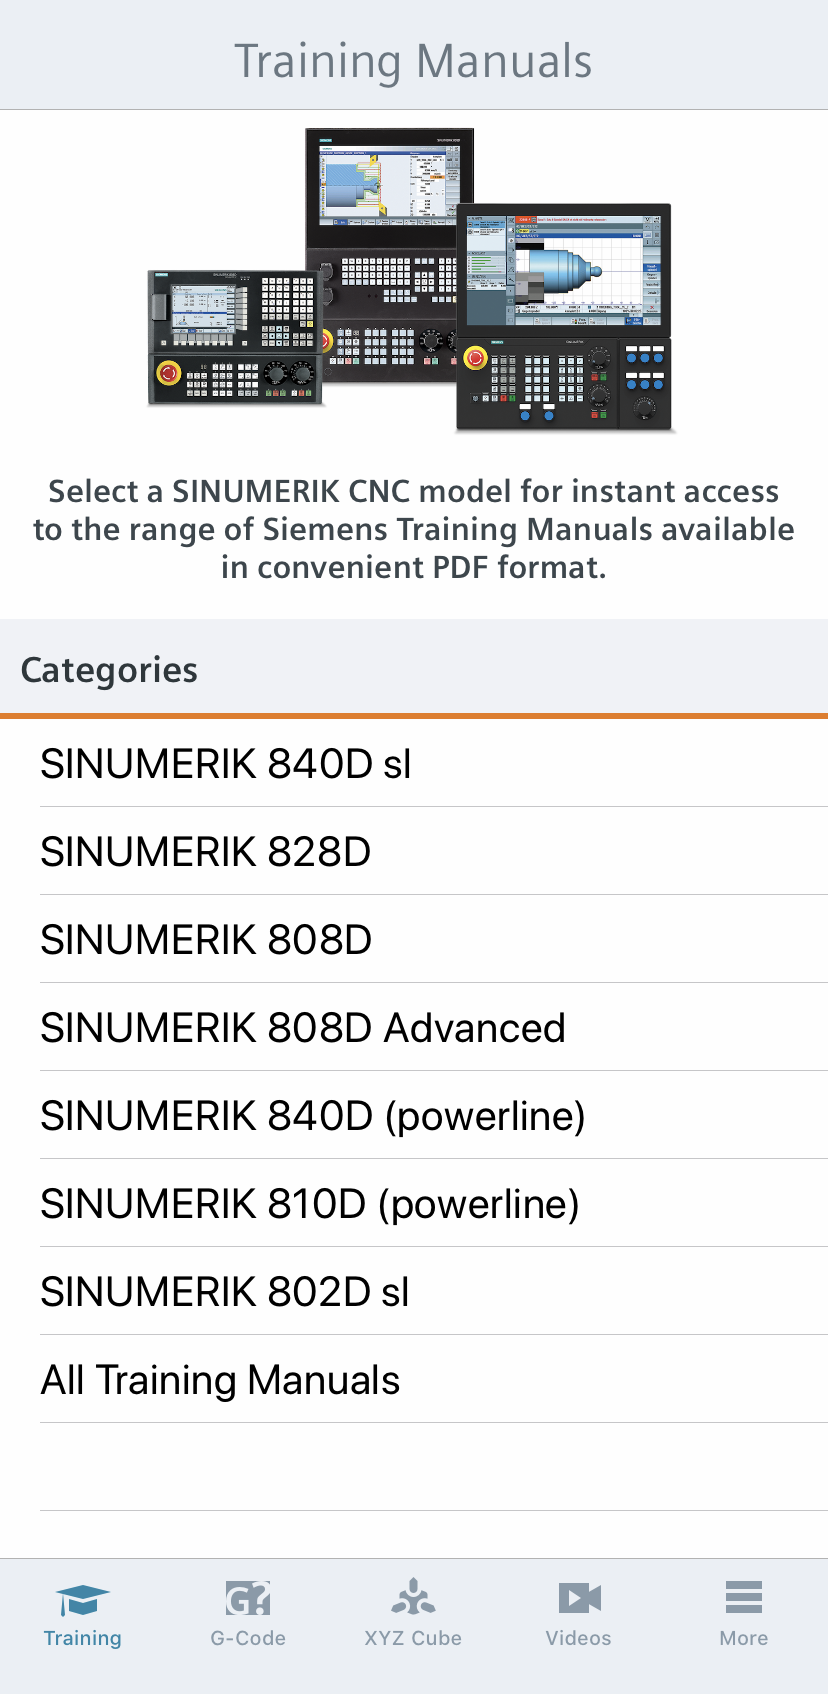Viewport: 828px width, 1694px height.
Task: Tap the Categories section header
Action: (414, 668)
